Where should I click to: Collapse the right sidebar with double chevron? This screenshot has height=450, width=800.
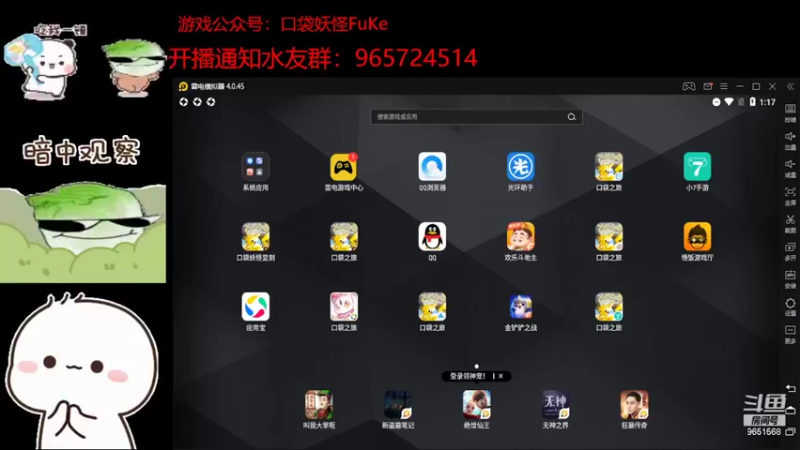point(790,86)
